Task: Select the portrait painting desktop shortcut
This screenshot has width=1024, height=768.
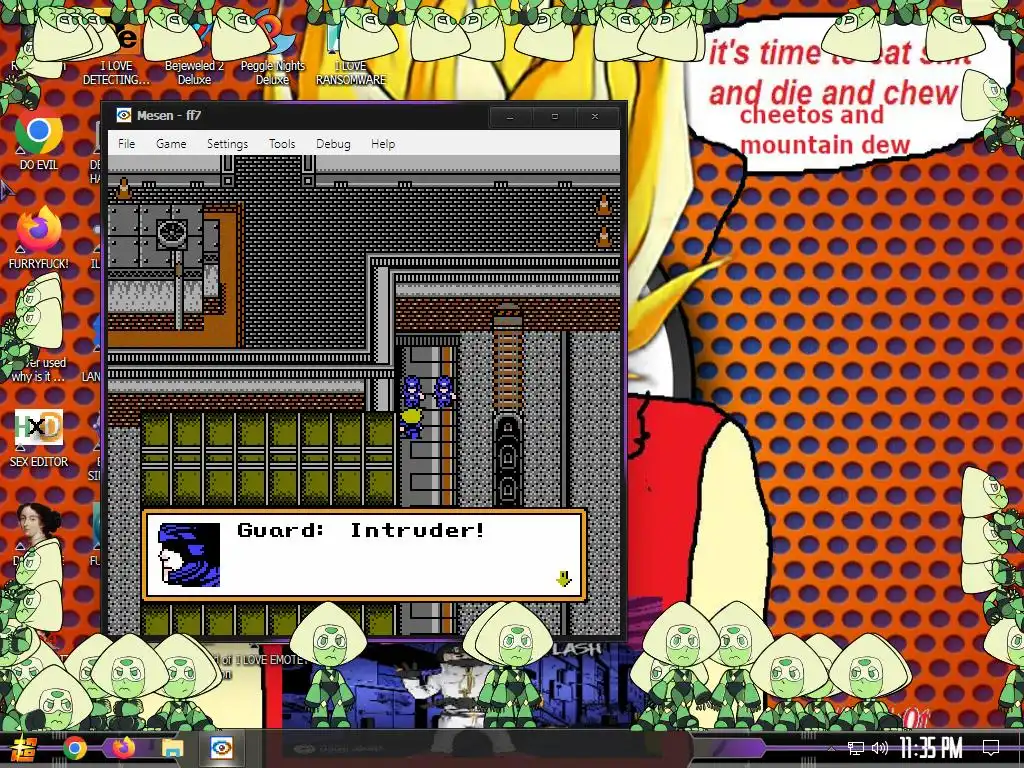Action: click(39, 532)
